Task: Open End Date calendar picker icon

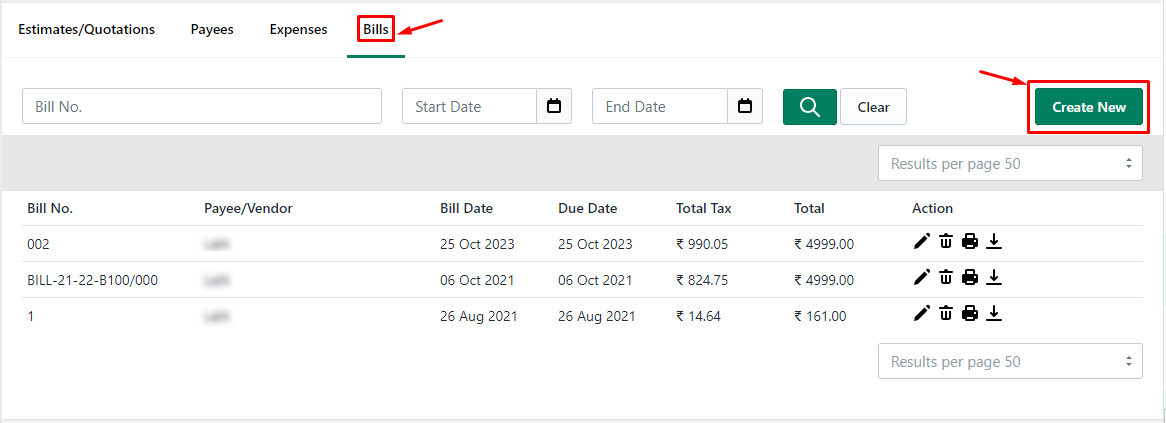Action: (x=744, y=106)
